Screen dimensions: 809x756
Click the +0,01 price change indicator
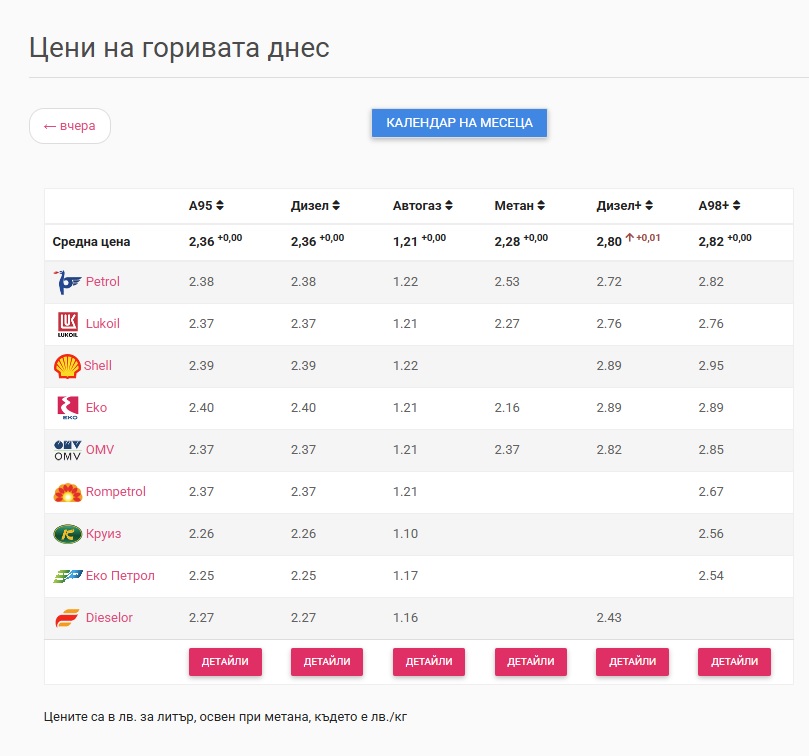pos(643,238)
